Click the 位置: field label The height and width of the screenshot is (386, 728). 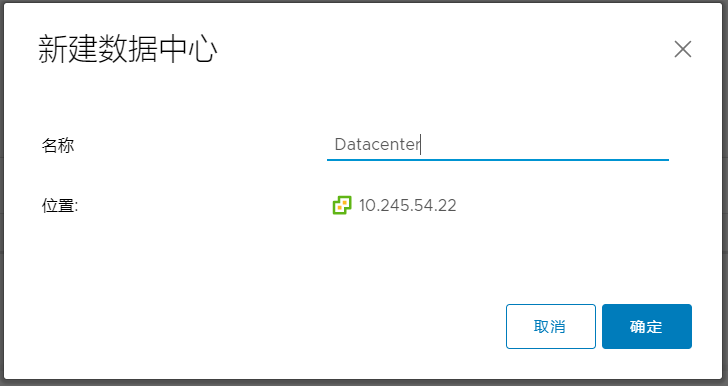pos(60,205)
